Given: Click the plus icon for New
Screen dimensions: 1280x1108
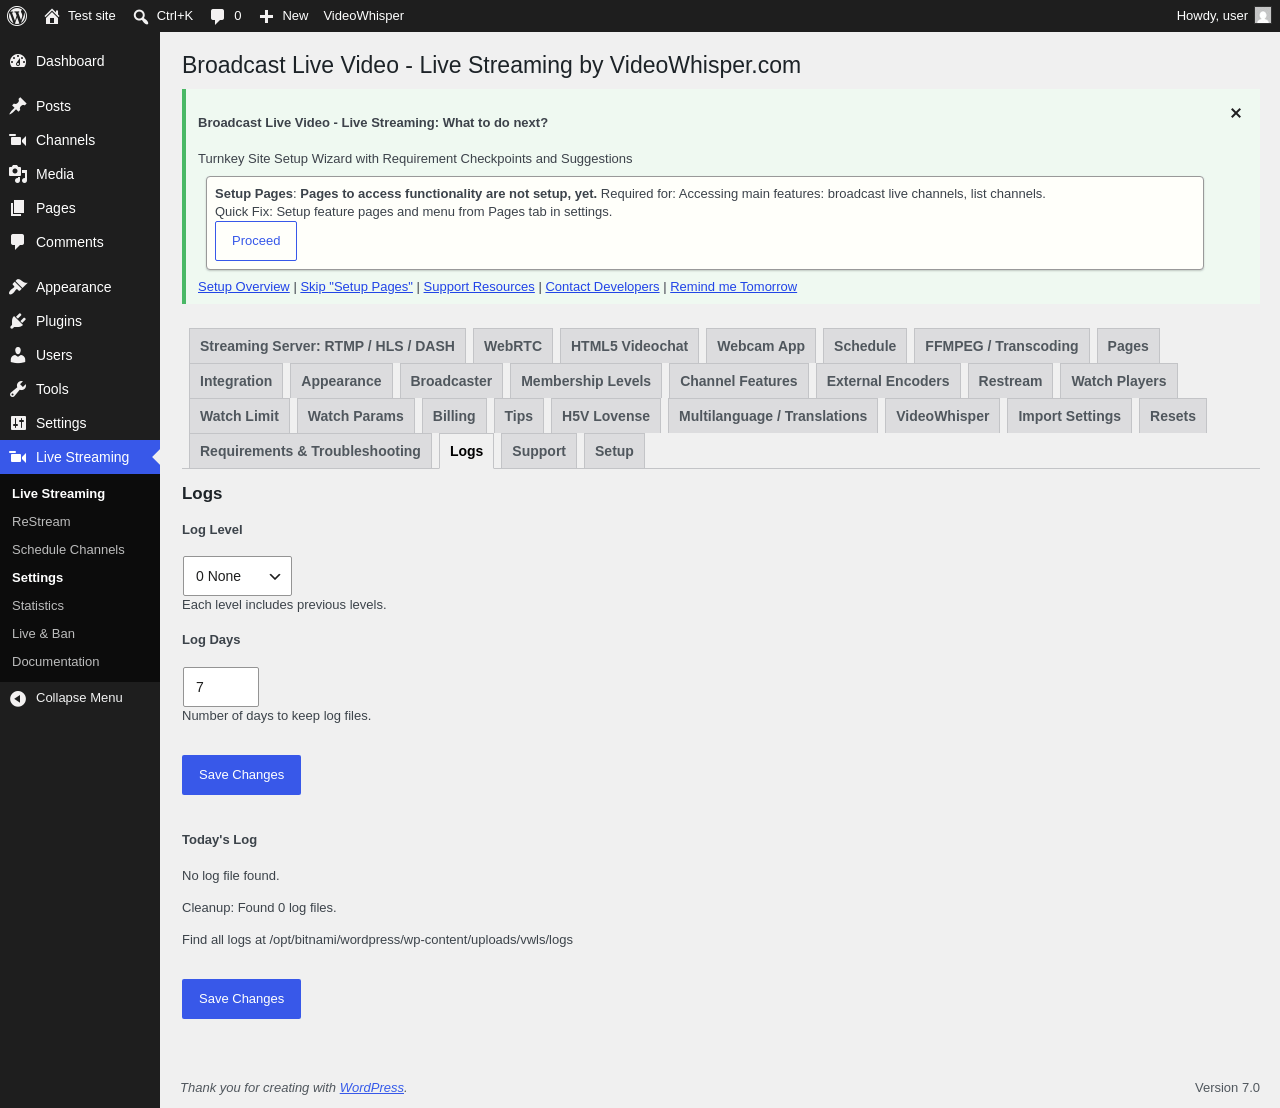Looking at the screenshot, I should [x=266, y=16].
